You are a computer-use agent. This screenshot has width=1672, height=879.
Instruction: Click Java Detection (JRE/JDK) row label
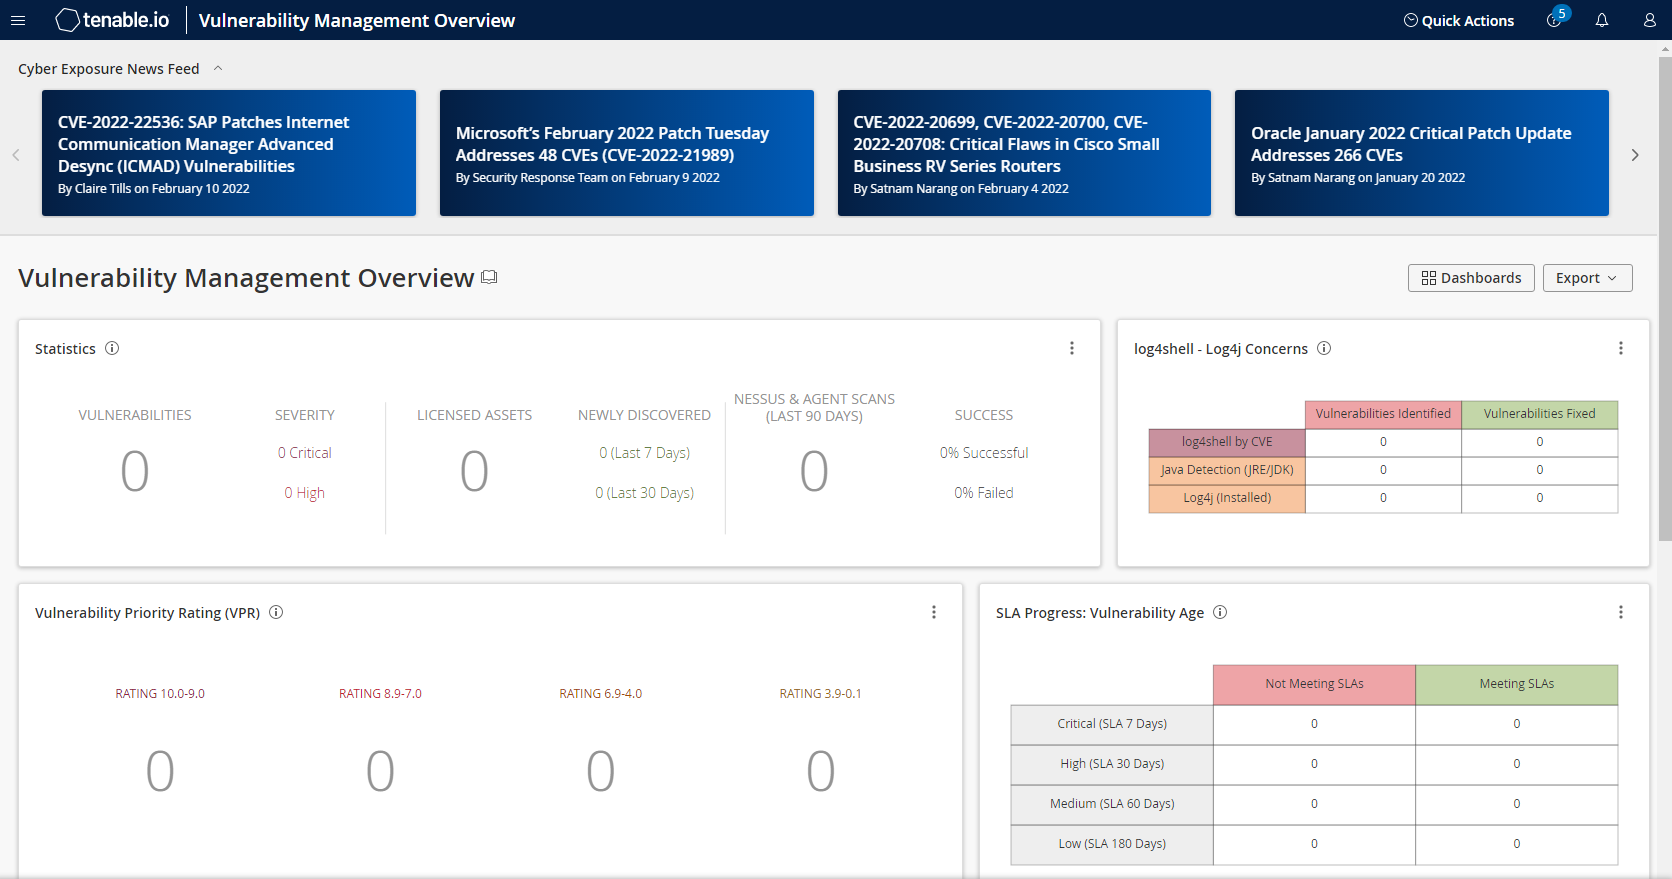pyautogui.click(x=1227, y=470)
